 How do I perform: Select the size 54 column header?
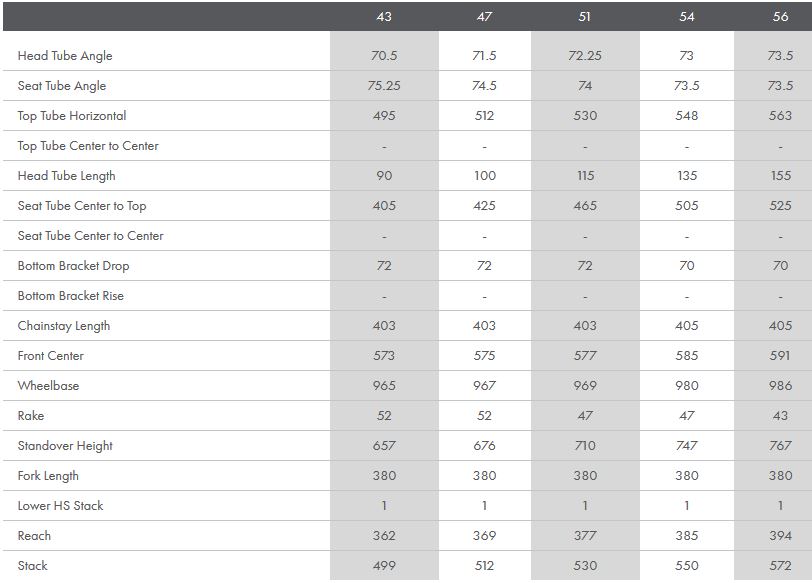(686, 17)
